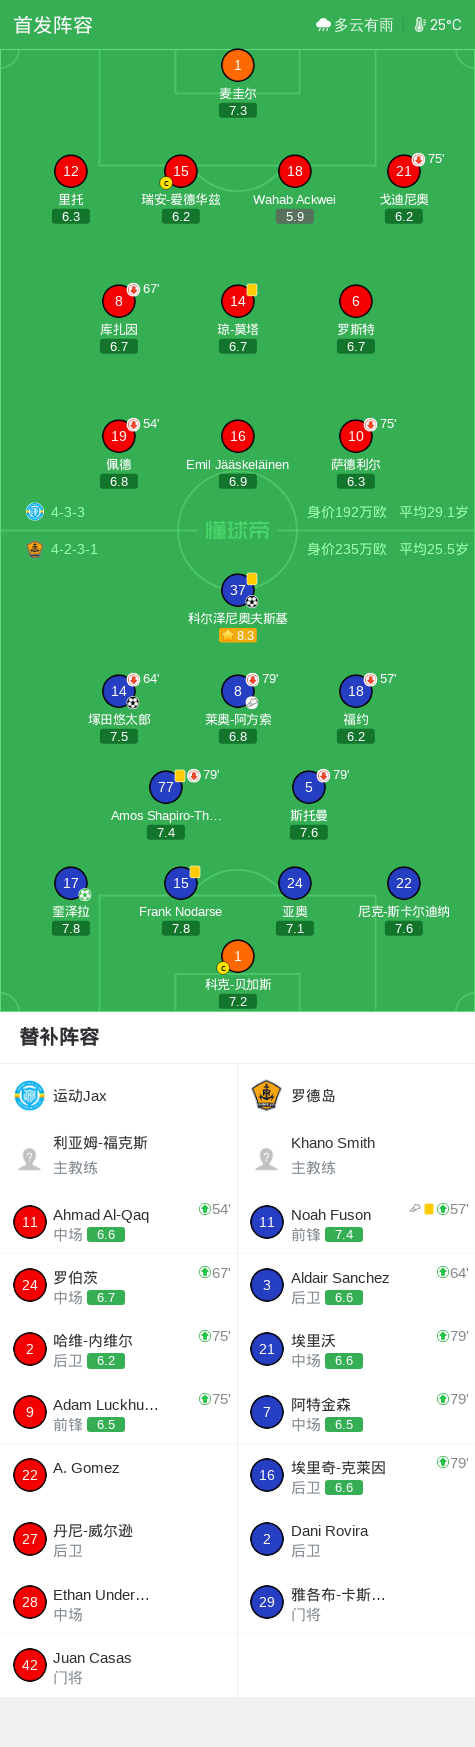Tap 科克-贝加斯 captain goalkeeper circle
Image resolution: width=475 pixels, height=1747 pixels.
pos(238,956)
